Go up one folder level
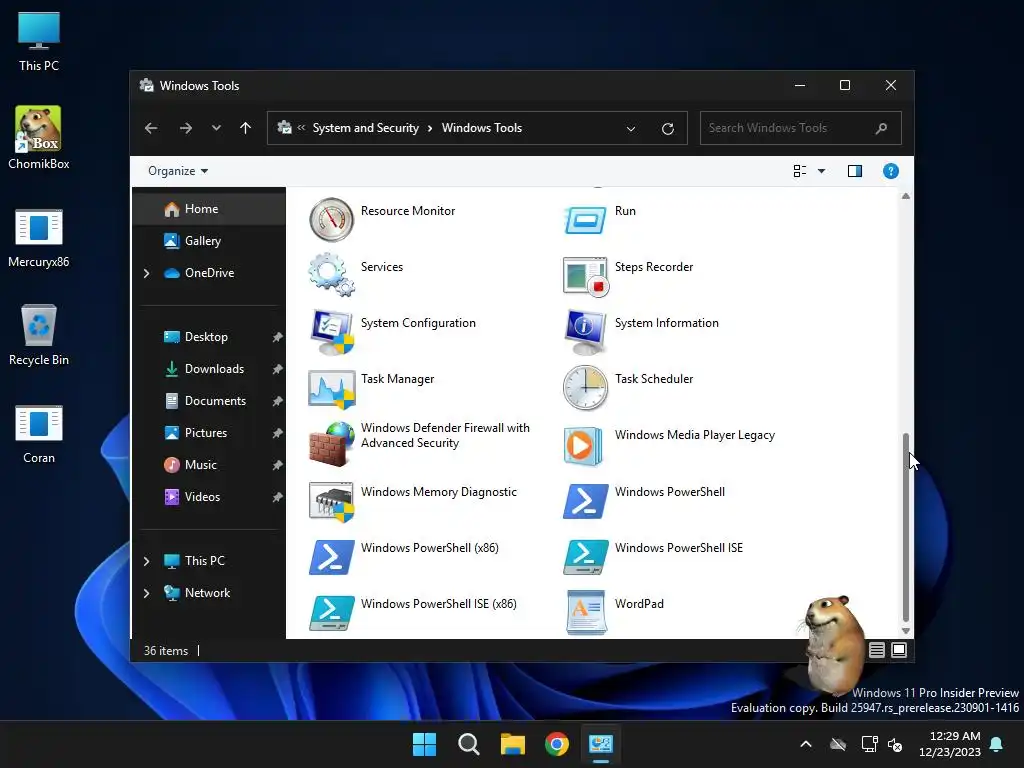 245,128
